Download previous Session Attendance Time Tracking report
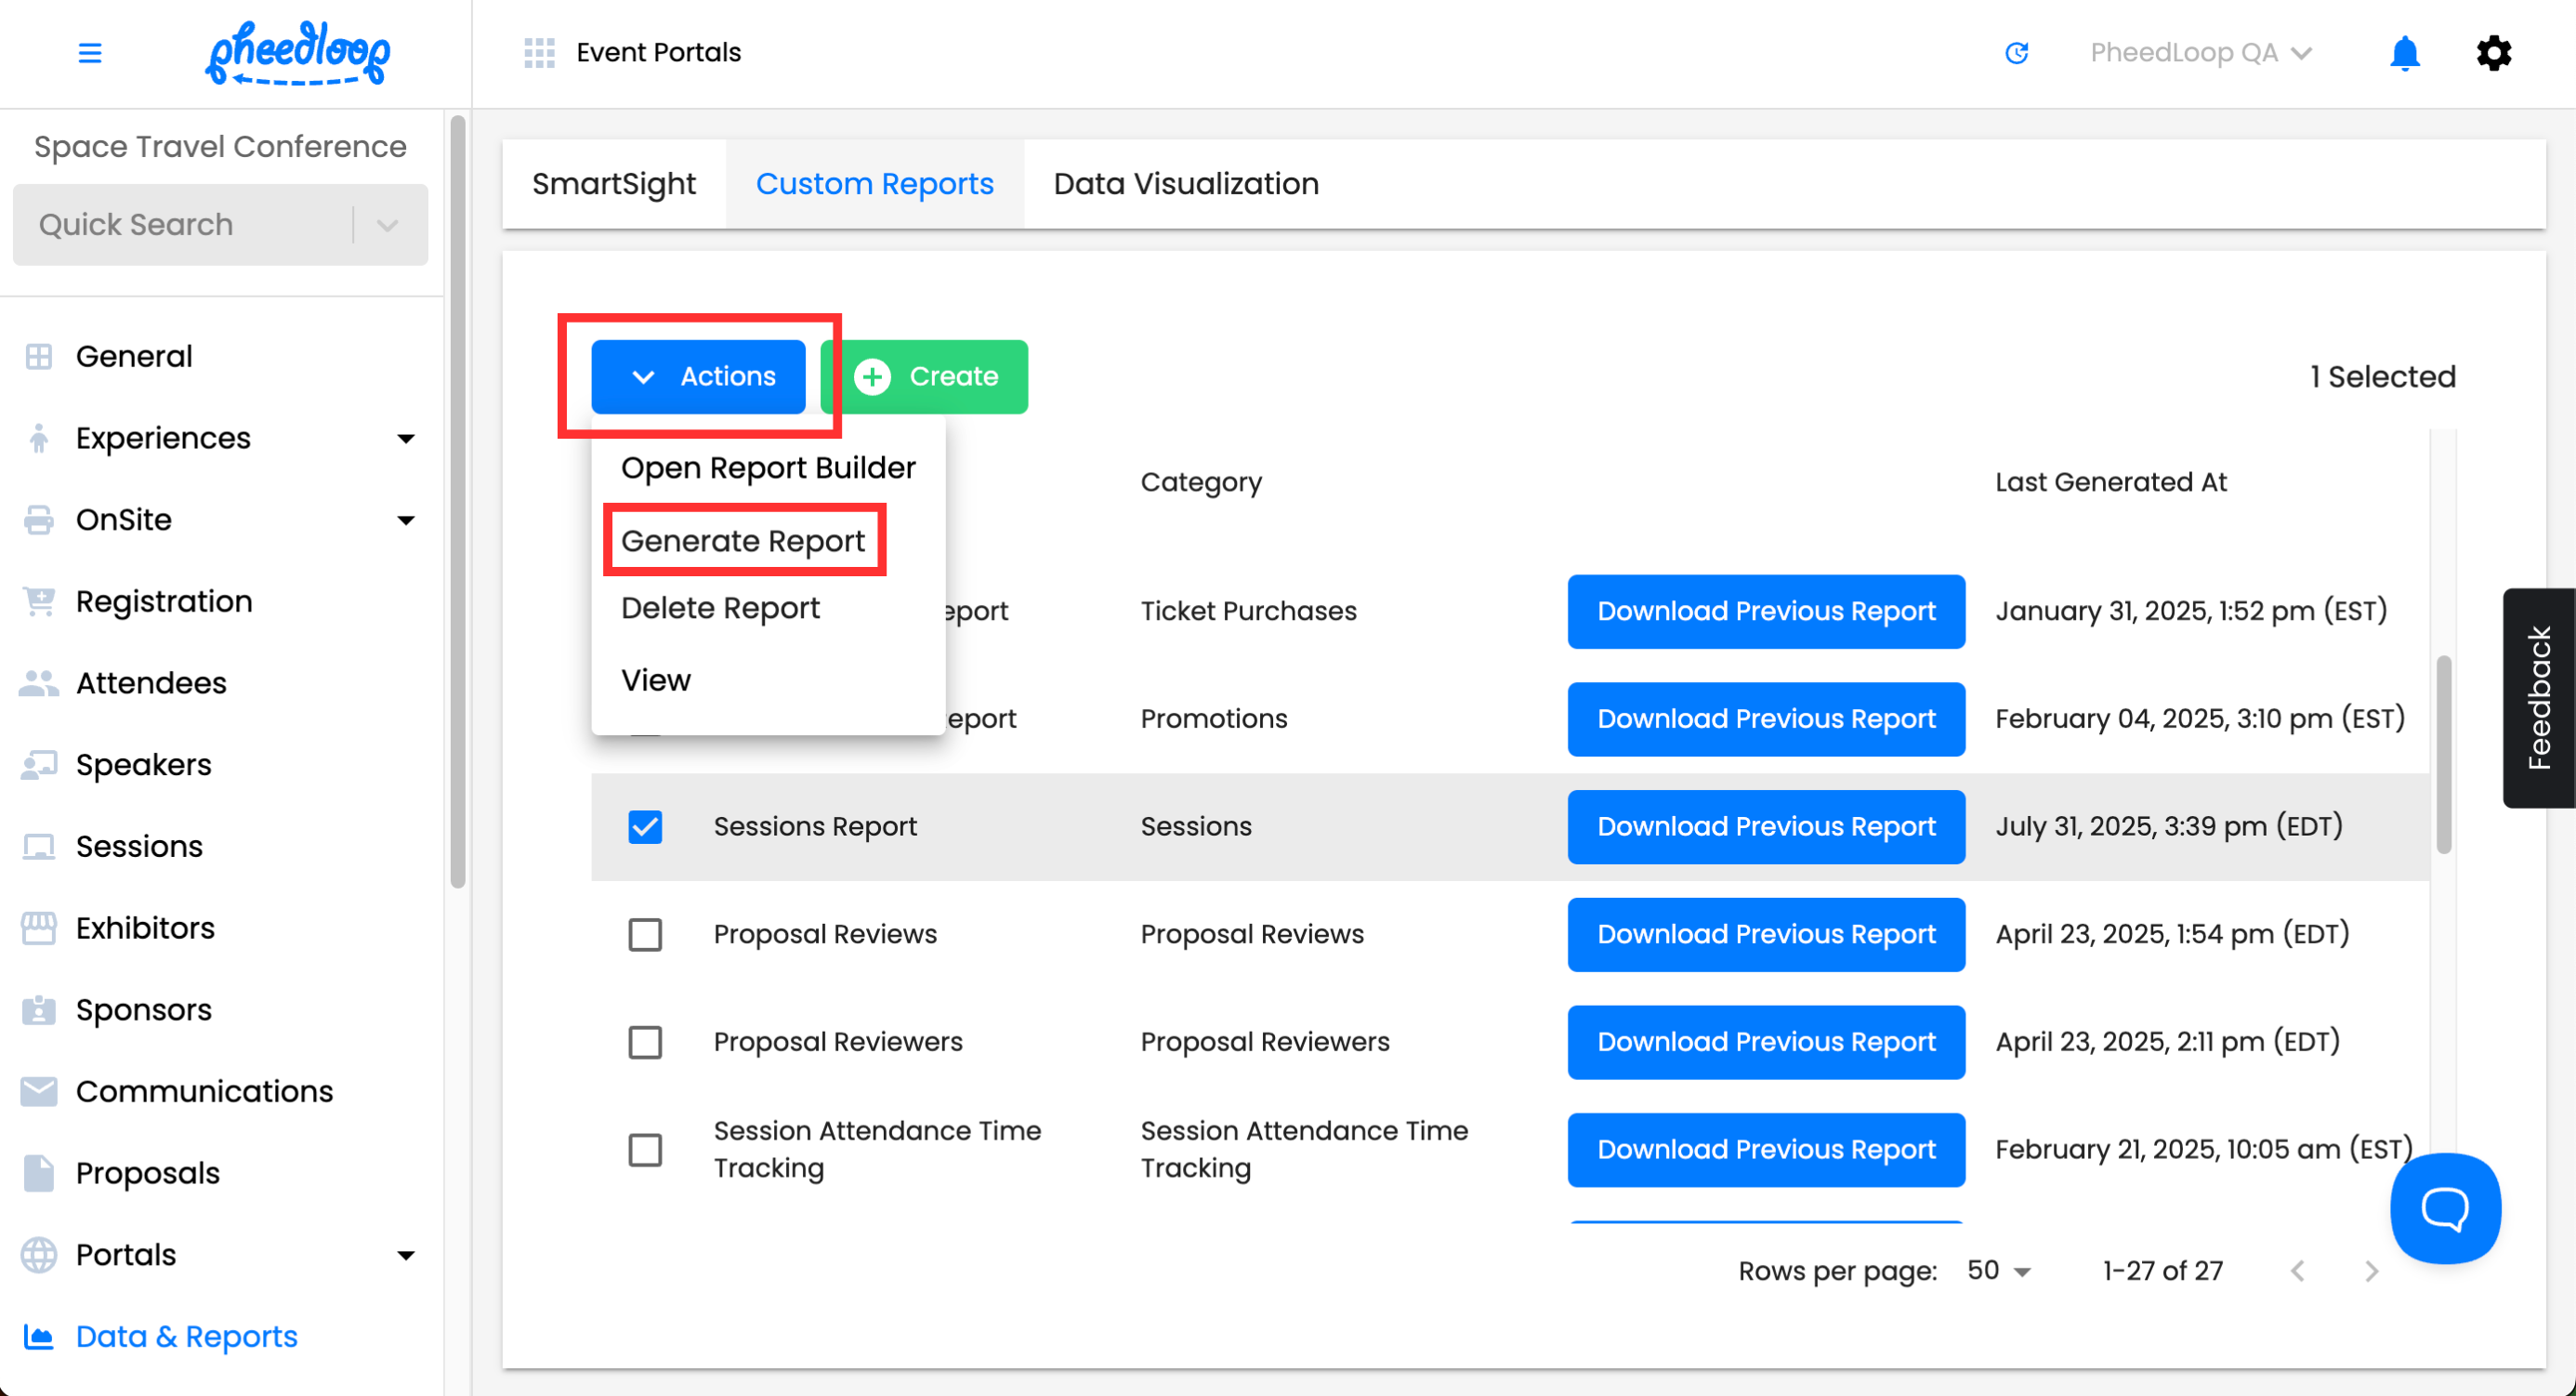 (1766, 1150)
